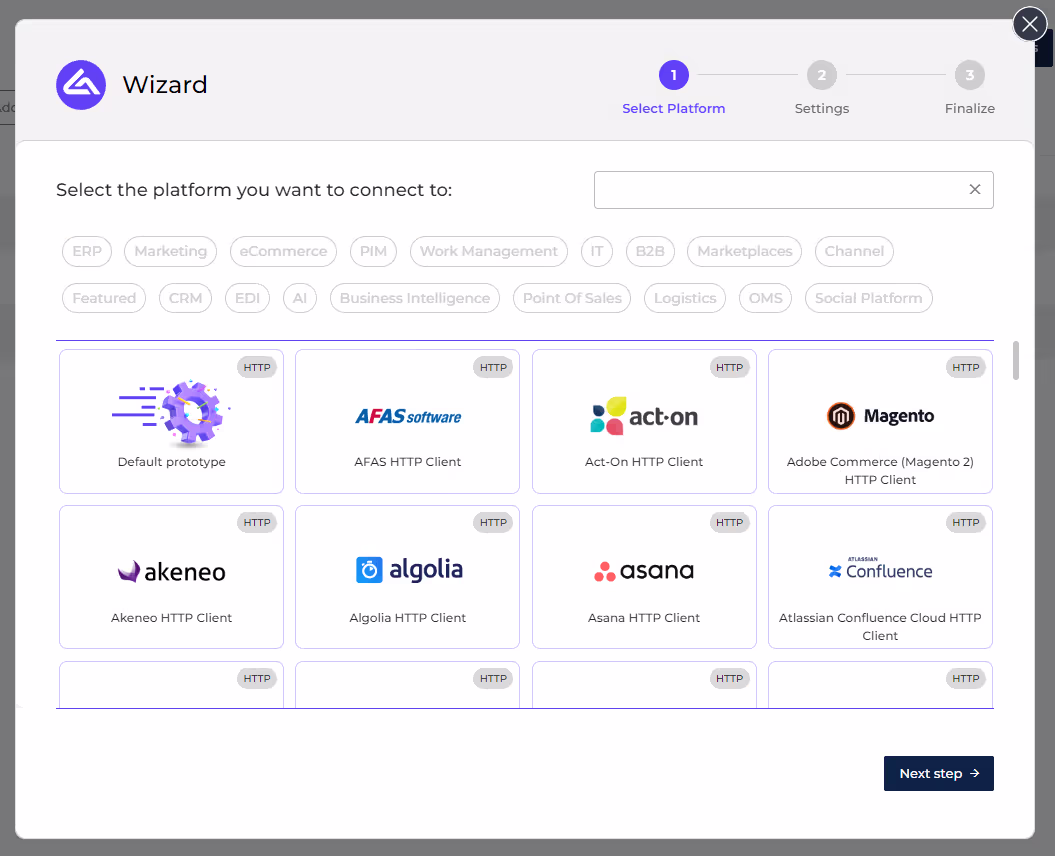Viewport: 1055px width, 856px height.
Task: Click the HTTP badge on Default prototype
Action: (257, 367)
